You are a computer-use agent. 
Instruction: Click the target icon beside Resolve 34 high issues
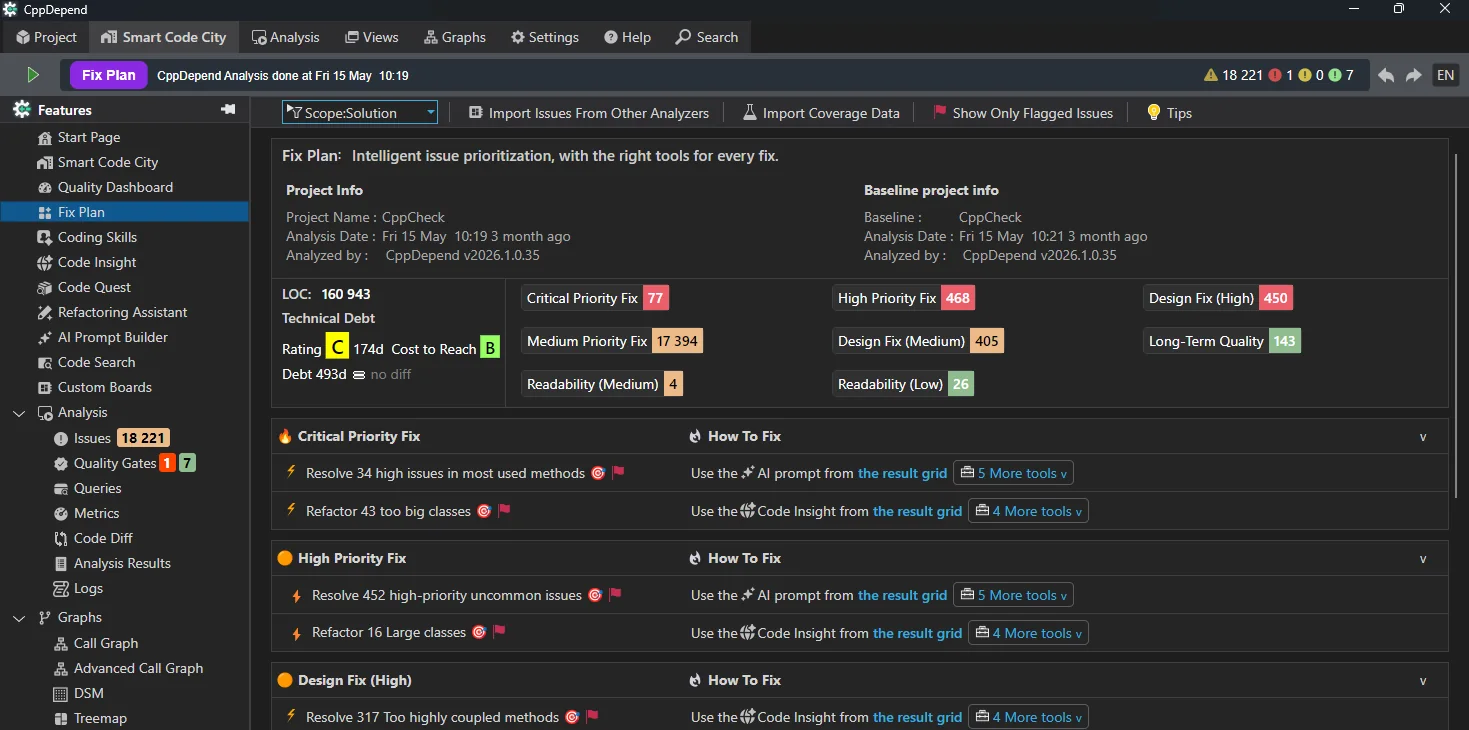click(x=598, y=473)
